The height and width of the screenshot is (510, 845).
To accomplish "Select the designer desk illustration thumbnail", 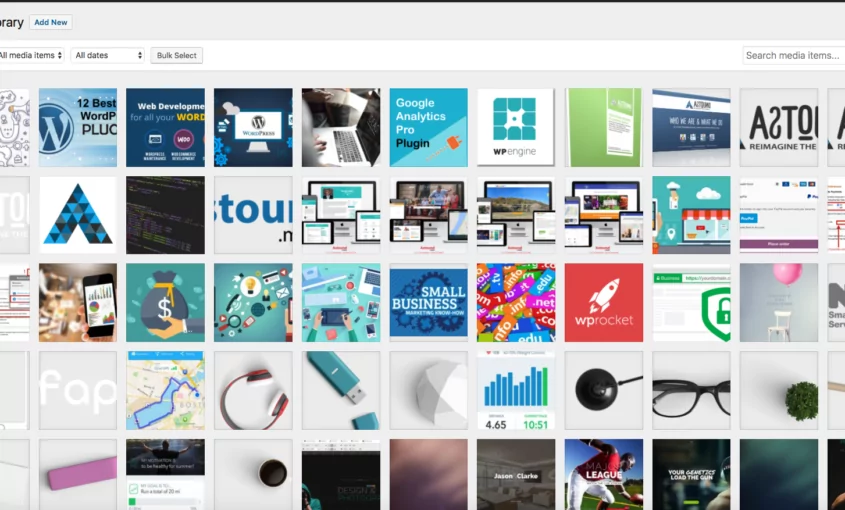I will (341, 302).
